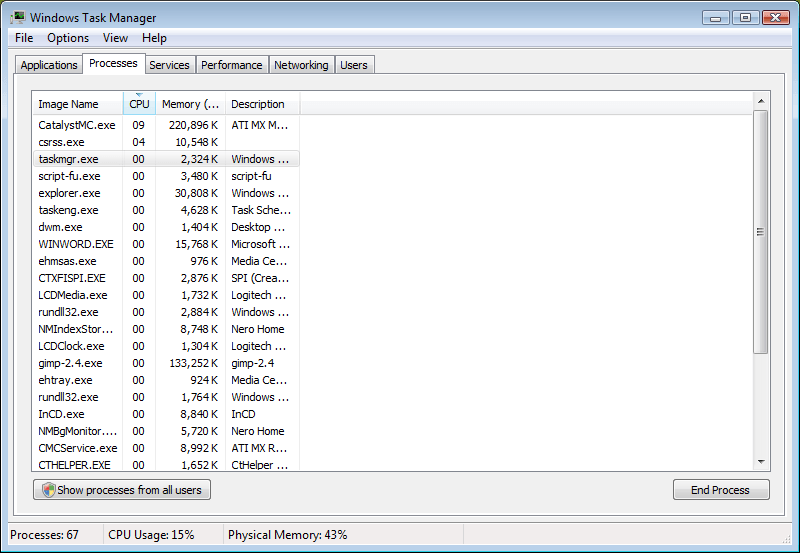Click CPU Usage: 15% in status bar
The image size is (800, 553).
tap(151, 535)
